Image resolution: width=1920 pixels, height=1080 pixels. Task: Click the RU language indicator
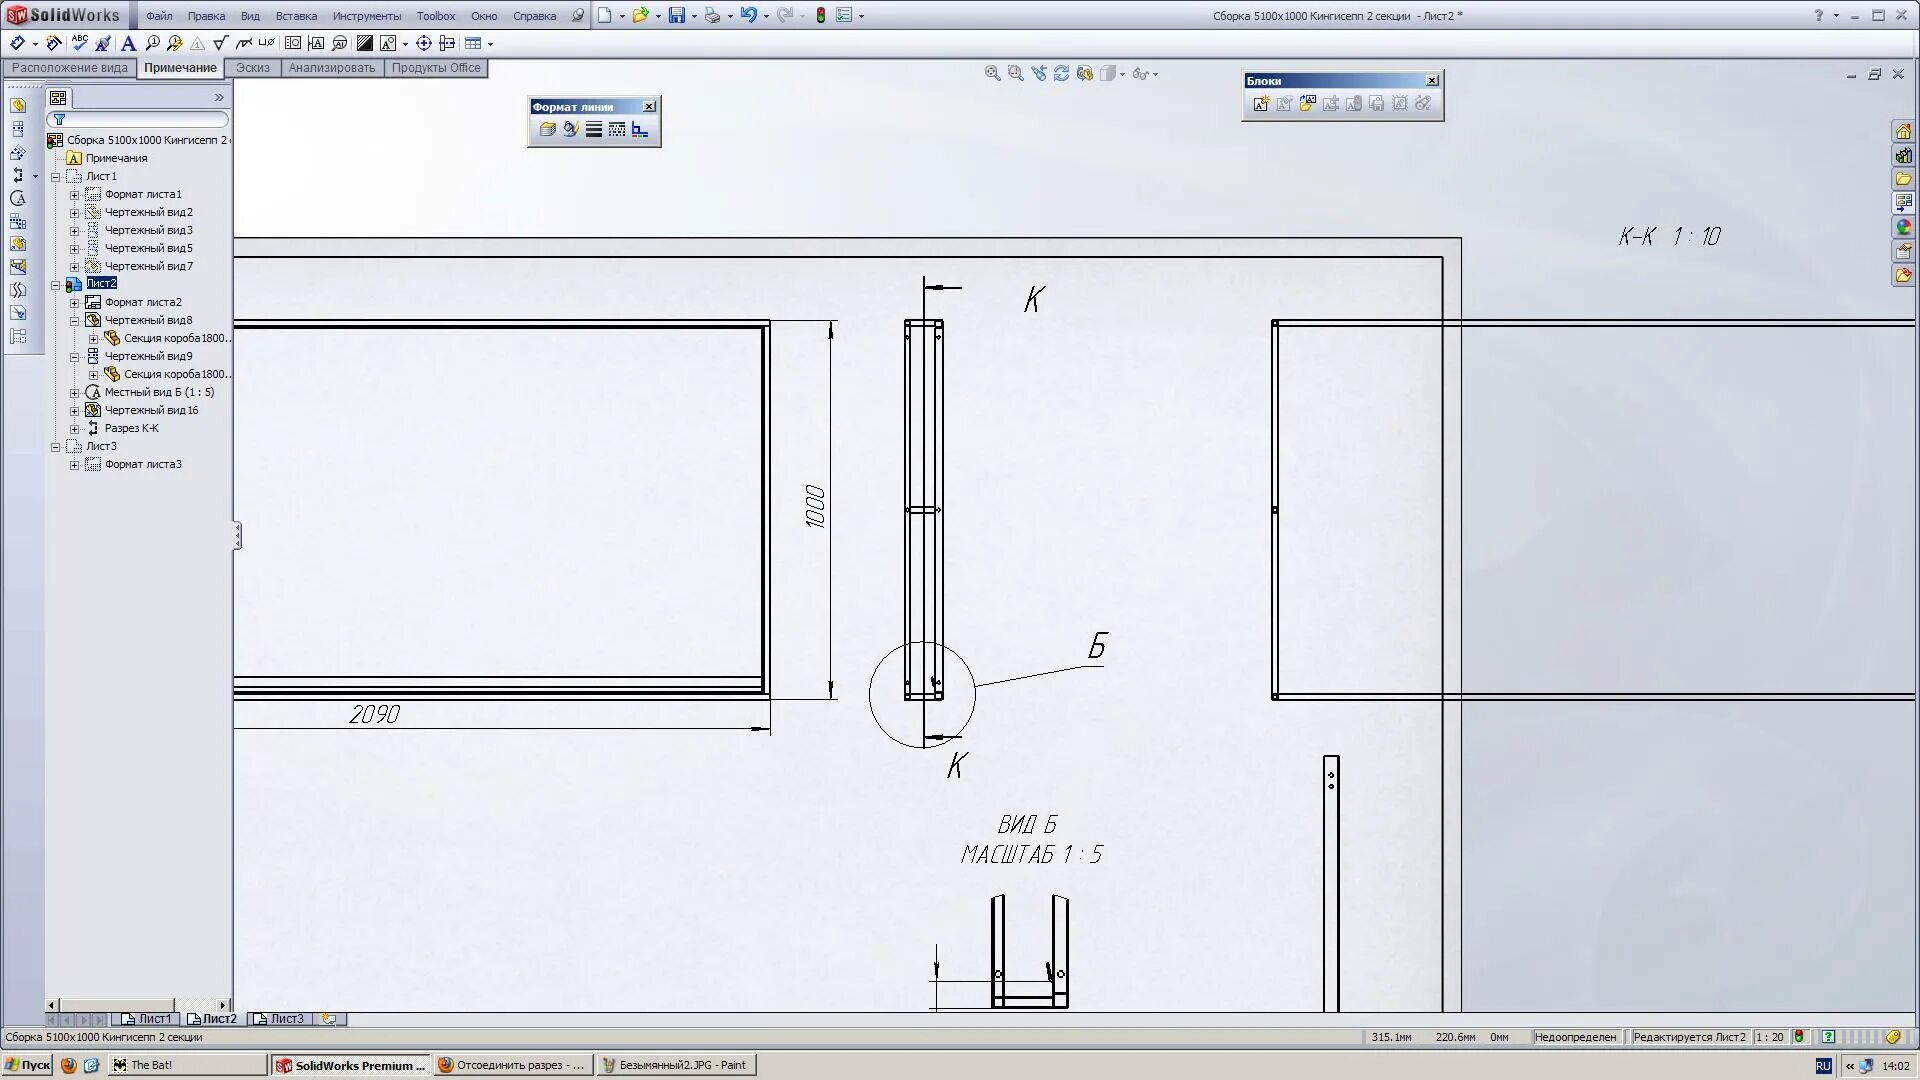pyautogui.click(x=1823, y=1066)
